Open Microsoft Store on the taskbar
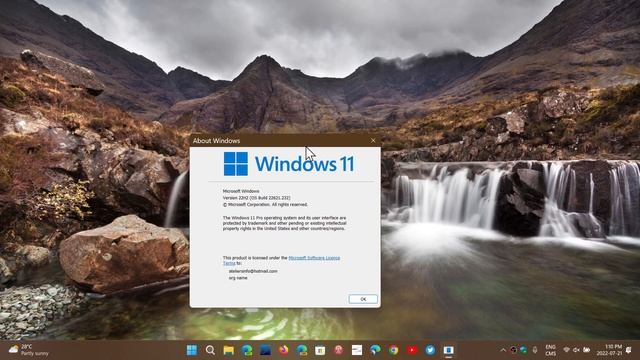640x360 pixels. pos(320,350)
